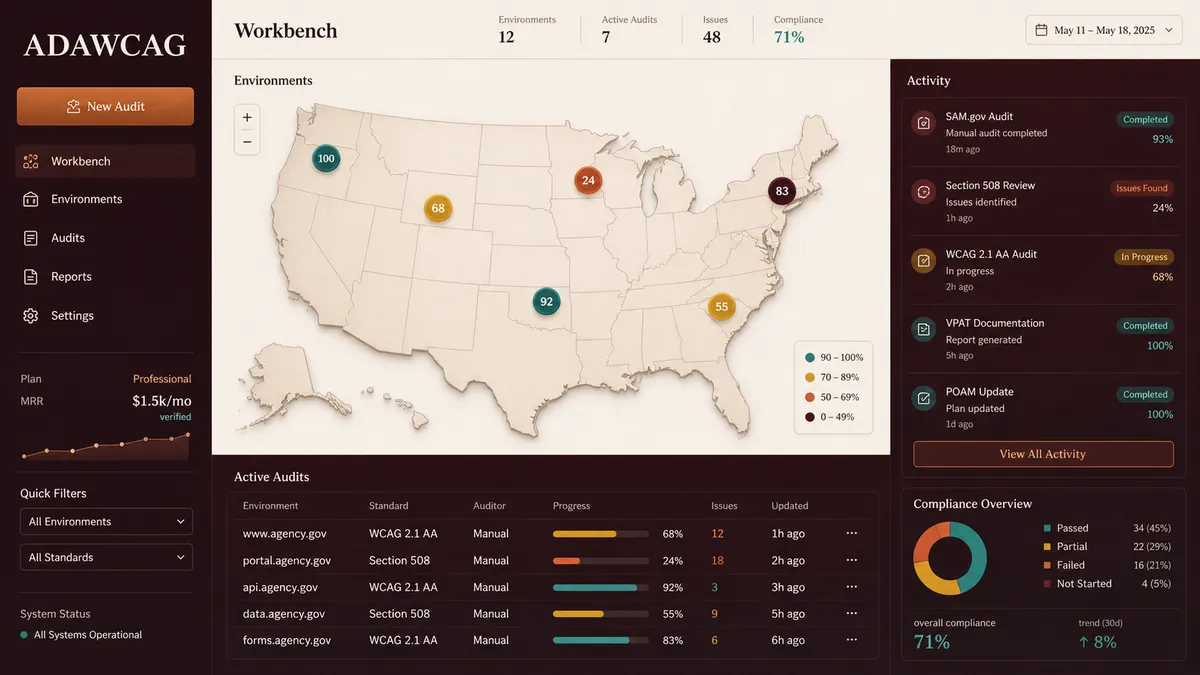The width and height of the screenshot is (1200, 675).
Task: Open the All Standards filter dropdown
Action: (106, 557)
